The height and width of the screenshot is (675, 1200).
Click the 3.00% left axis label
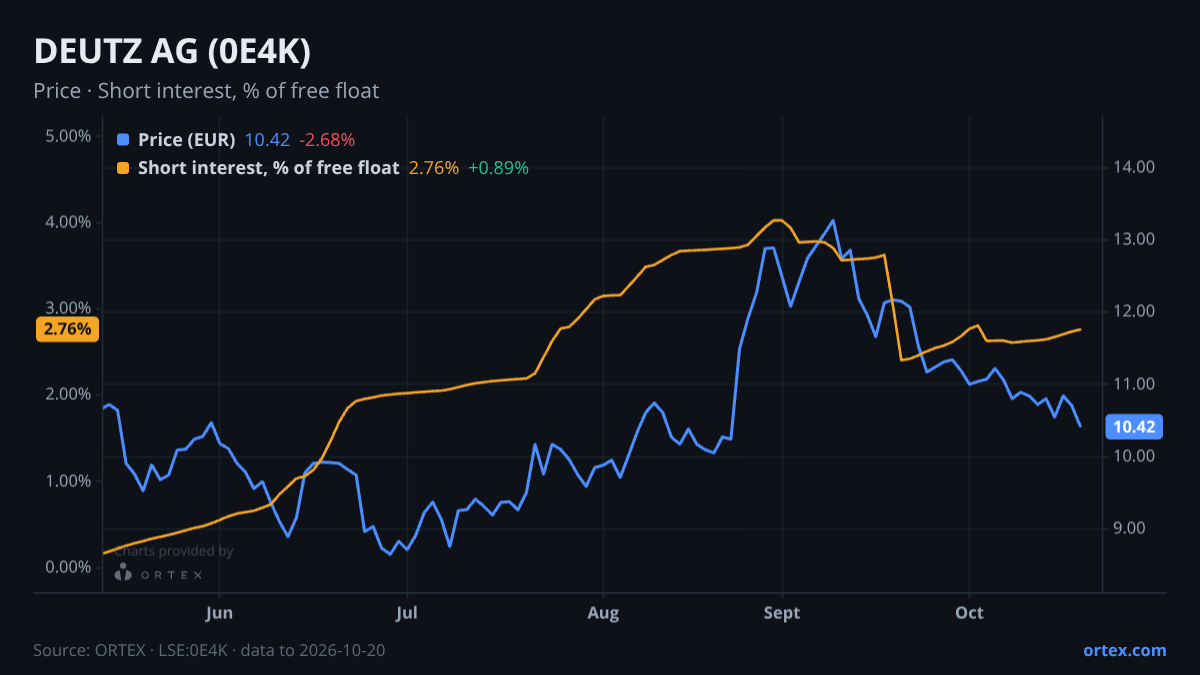point(68,308)
